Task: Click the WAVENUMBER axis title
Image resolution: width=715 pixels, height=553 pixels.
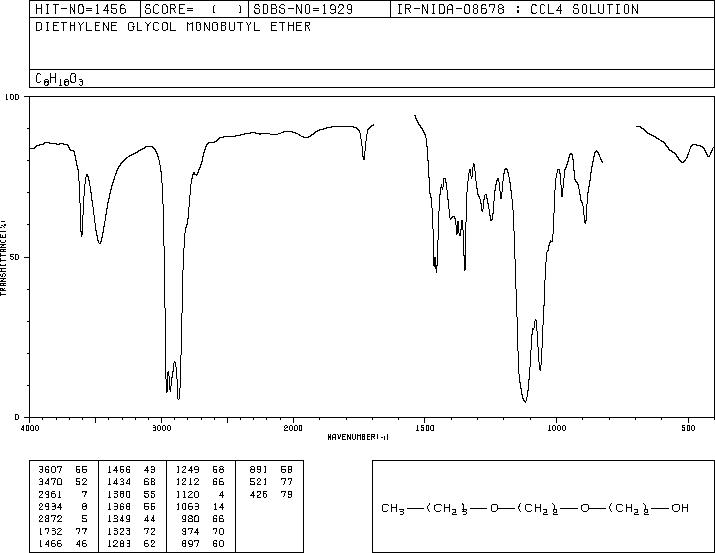Action: [x=358, y=437]
